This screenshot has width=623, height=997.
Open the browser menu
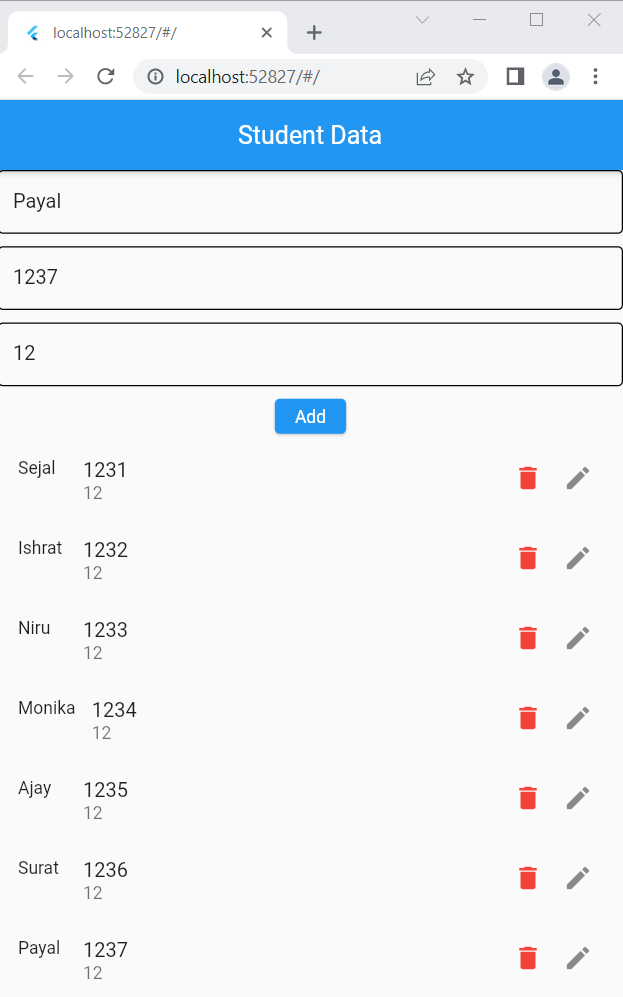coord(597,76)
